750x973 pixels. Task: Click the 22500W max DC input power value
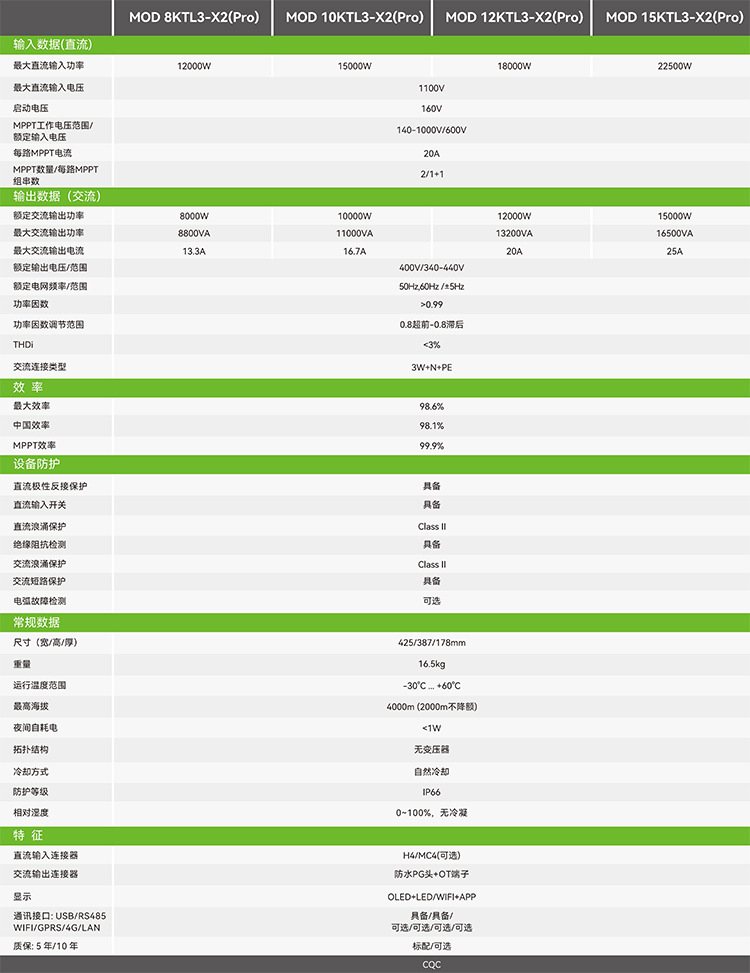pyautogui.click(x=674, y=66)
